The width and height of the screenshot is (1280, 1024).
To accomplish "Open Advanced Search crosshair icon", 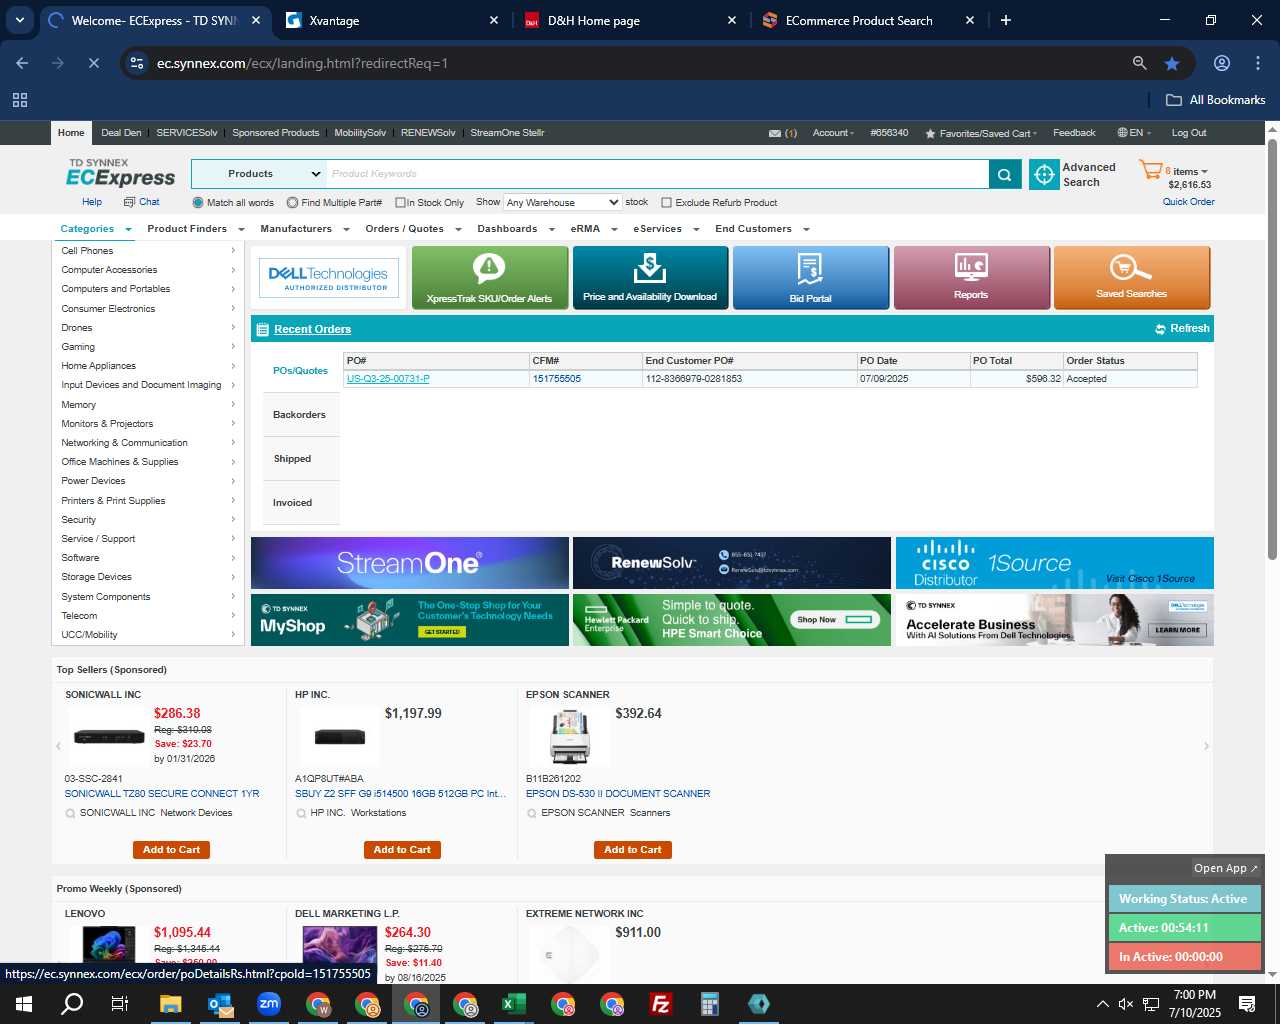I will (x=1044, y=174).
